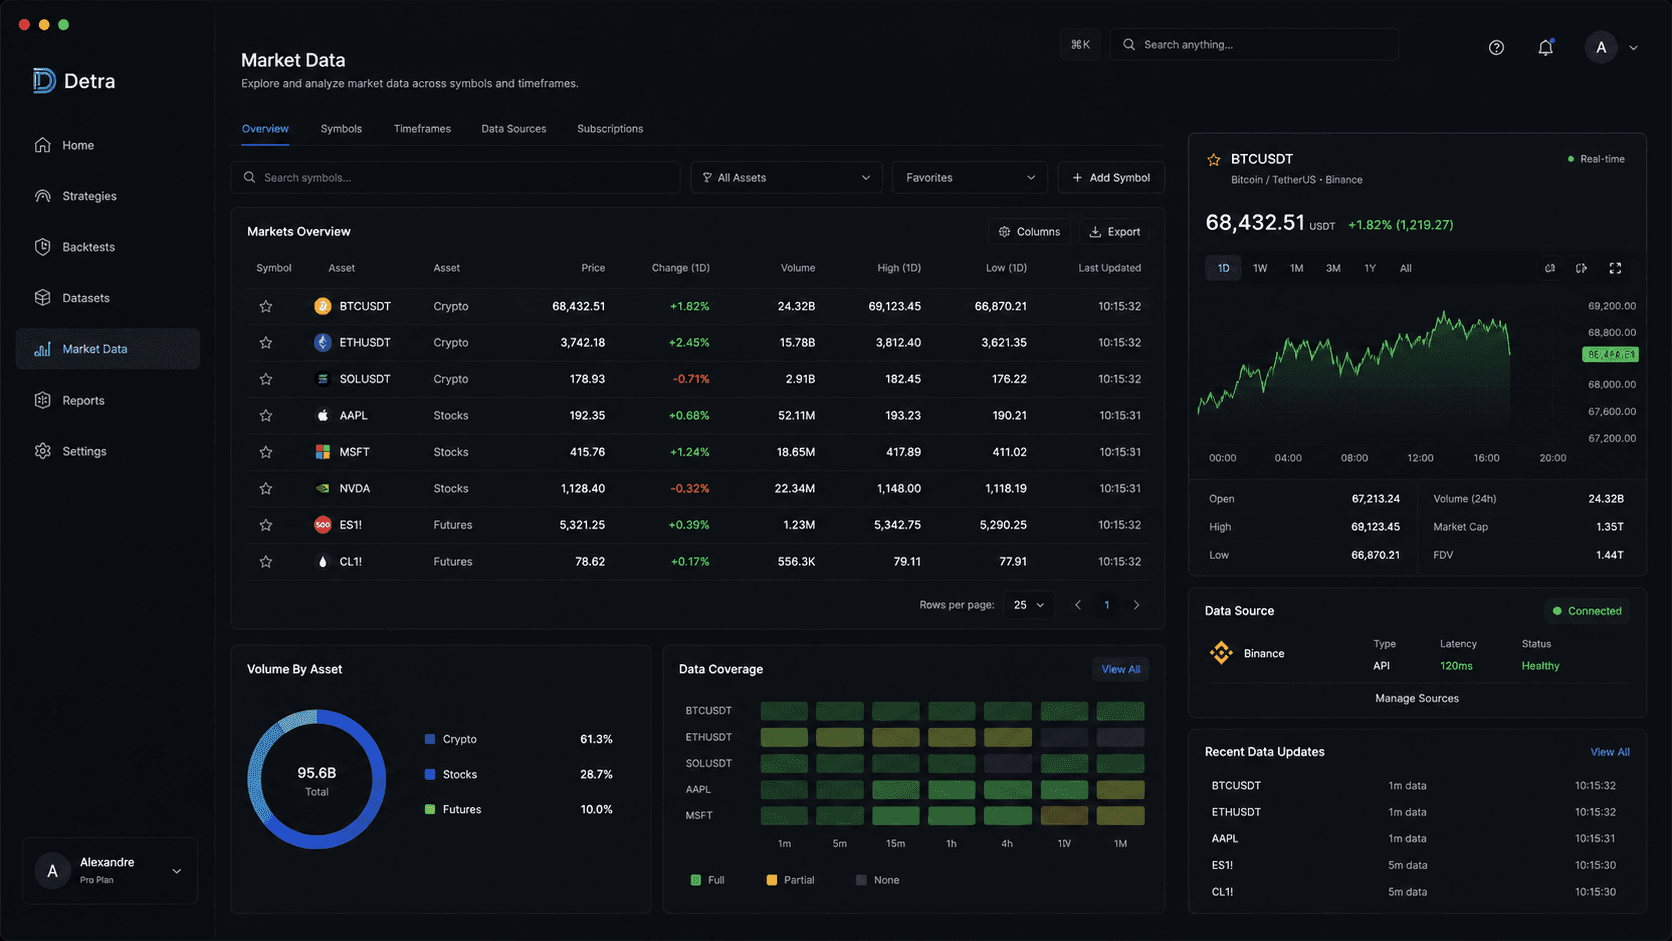This screenshot has width=1672, height=941.
Task: Click the Partial orange coverage legend swatch
Action: pos(771,880)
